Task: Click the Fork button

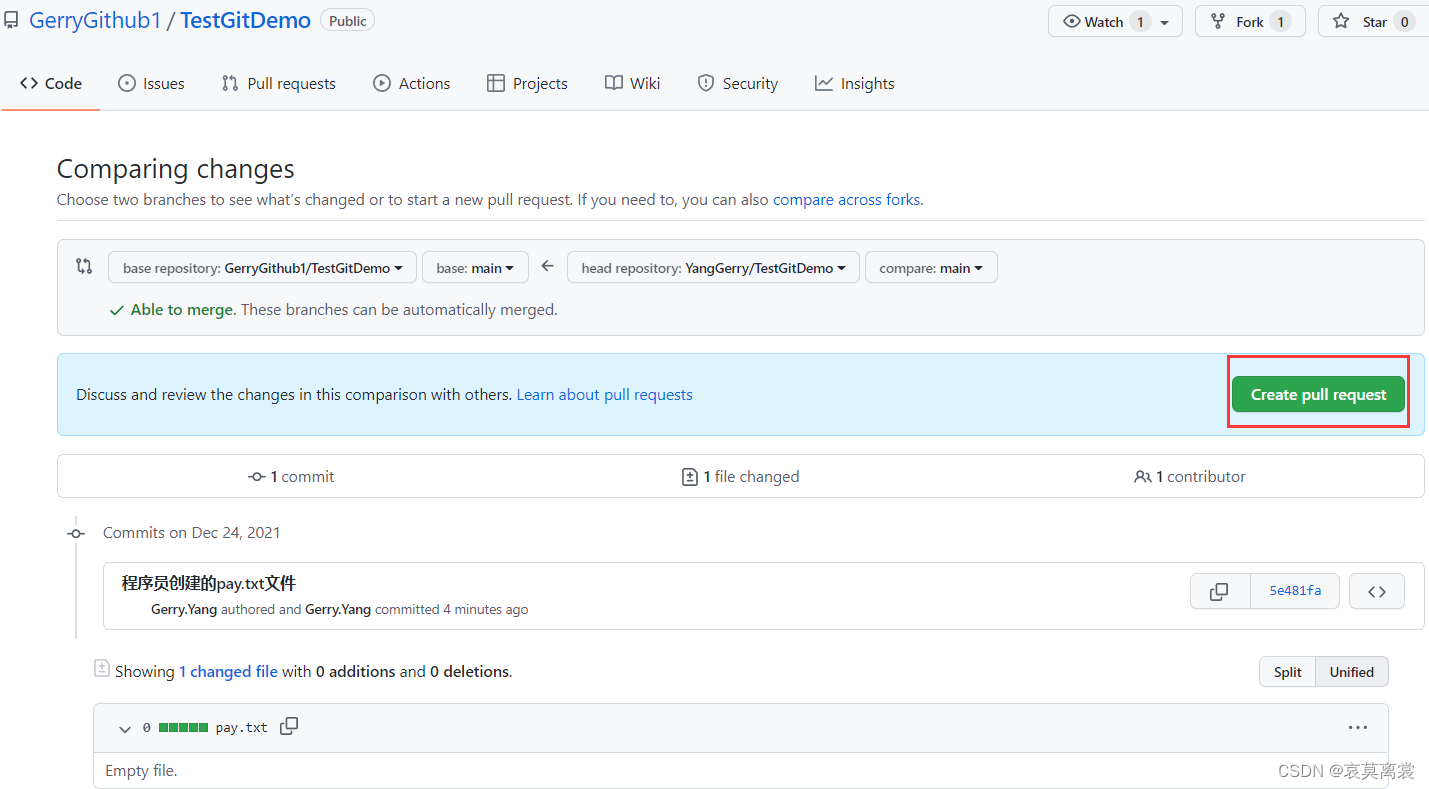Action: click(x=1250, y=22)
